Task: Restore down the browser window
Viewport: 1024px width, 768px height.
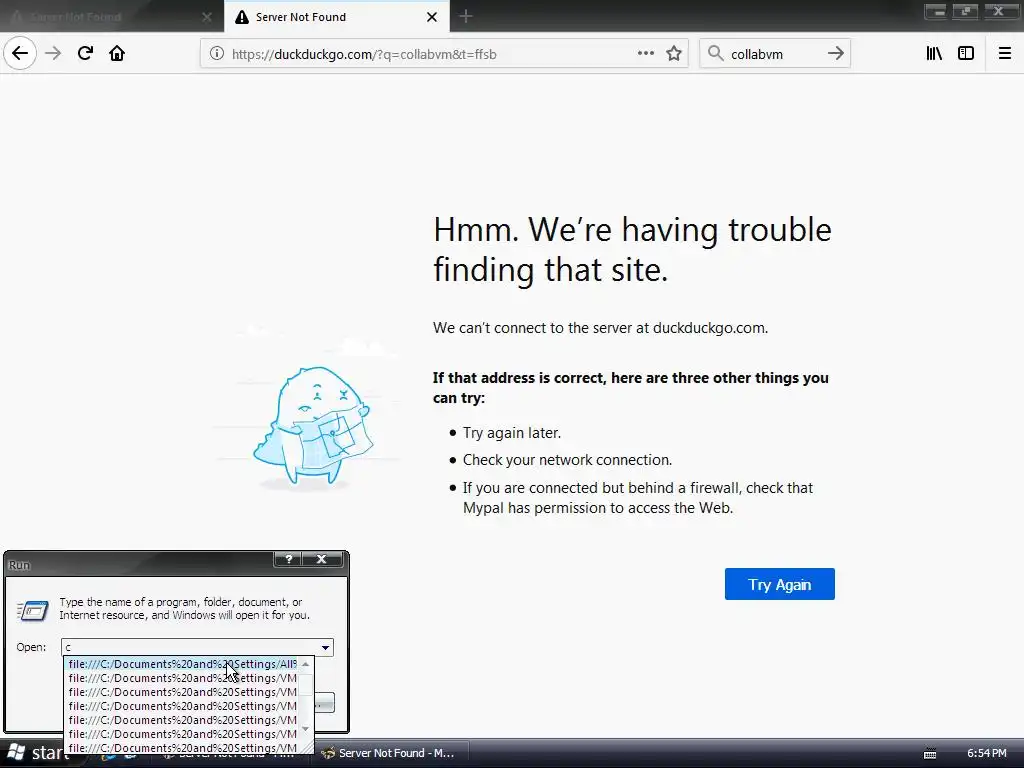Action: (x=965, y=11)
